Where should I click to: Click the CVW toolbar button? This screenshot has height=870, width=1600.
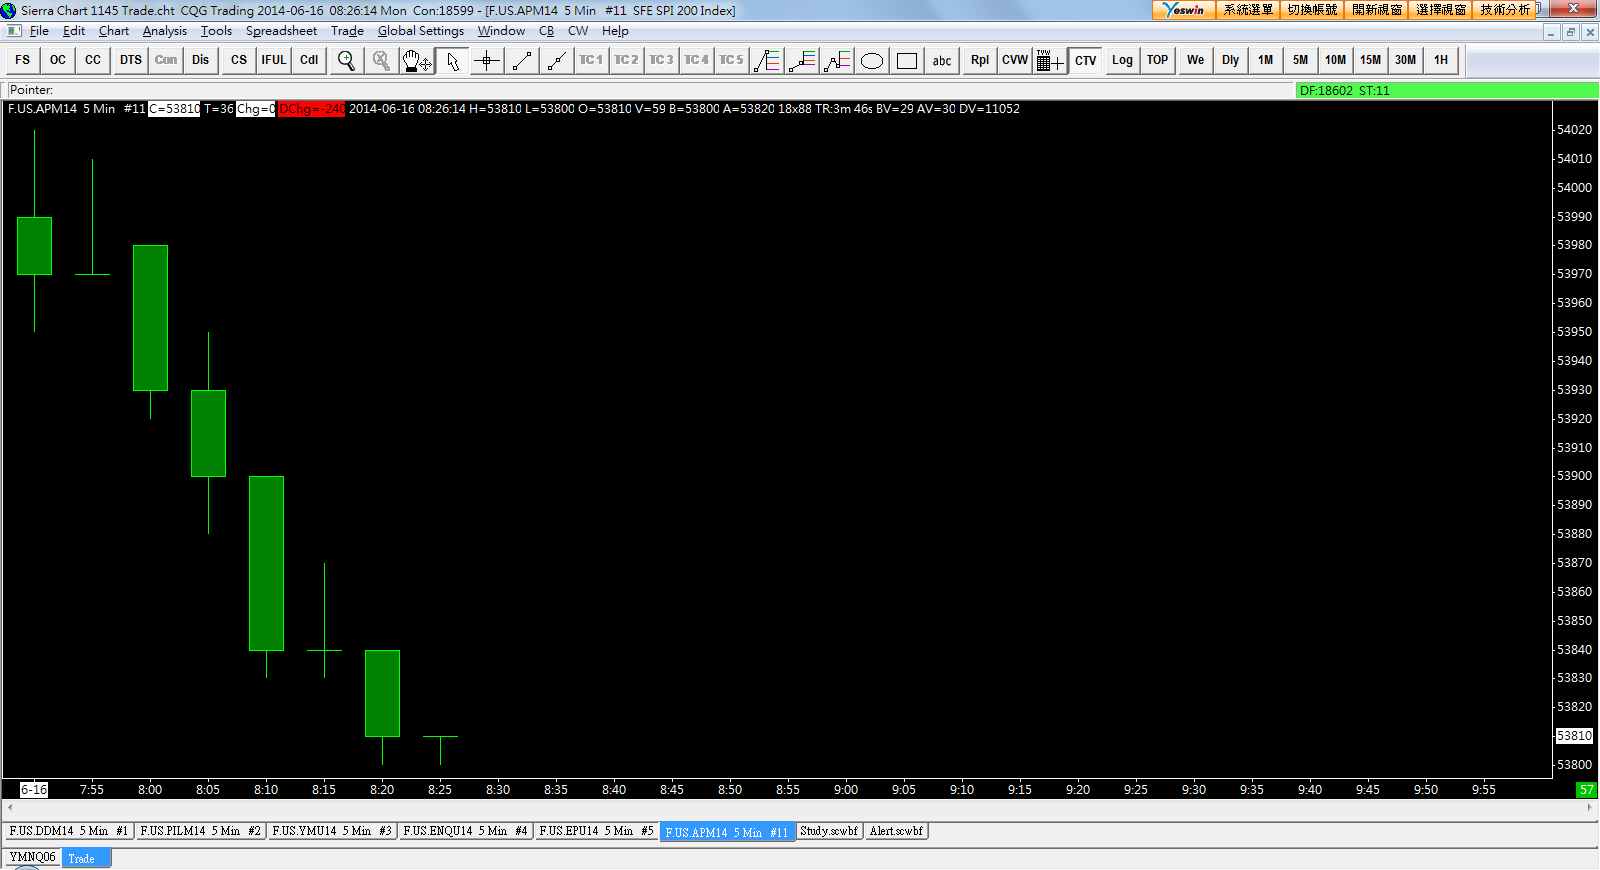pyautogui.click(x=1015, y=60)
